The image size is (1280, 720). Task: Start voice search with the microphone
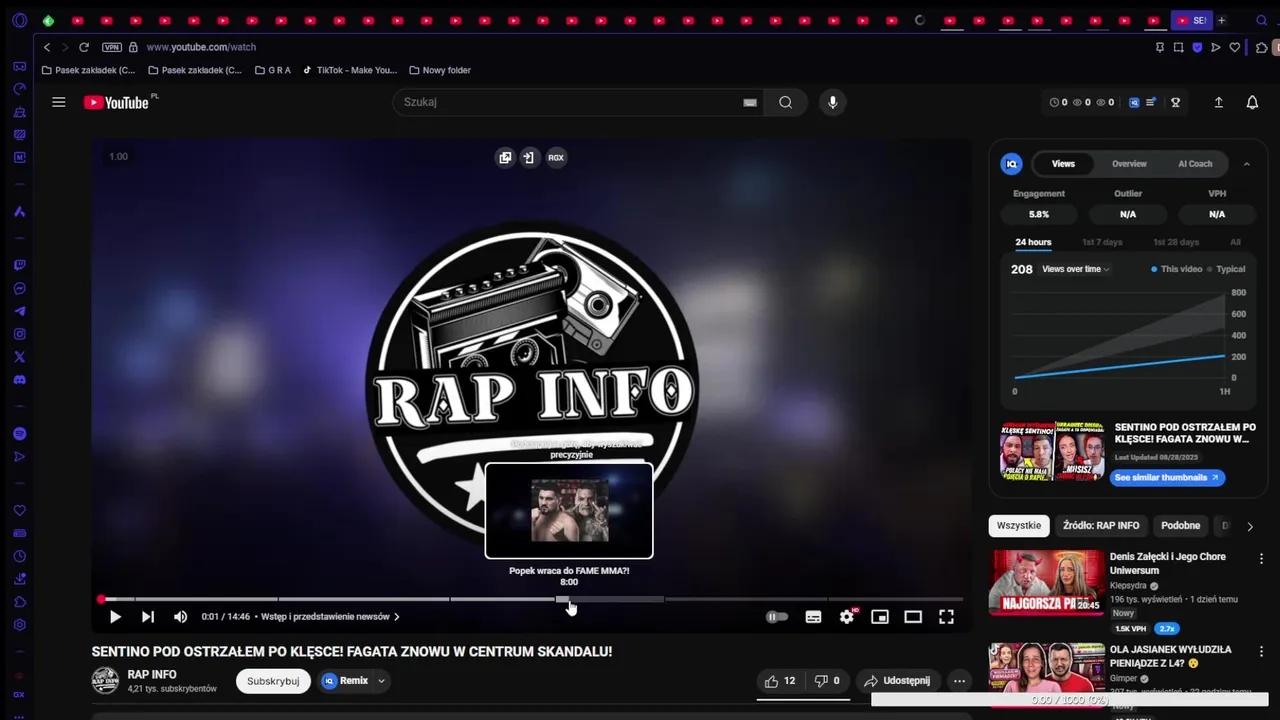[x=832, y=102]
